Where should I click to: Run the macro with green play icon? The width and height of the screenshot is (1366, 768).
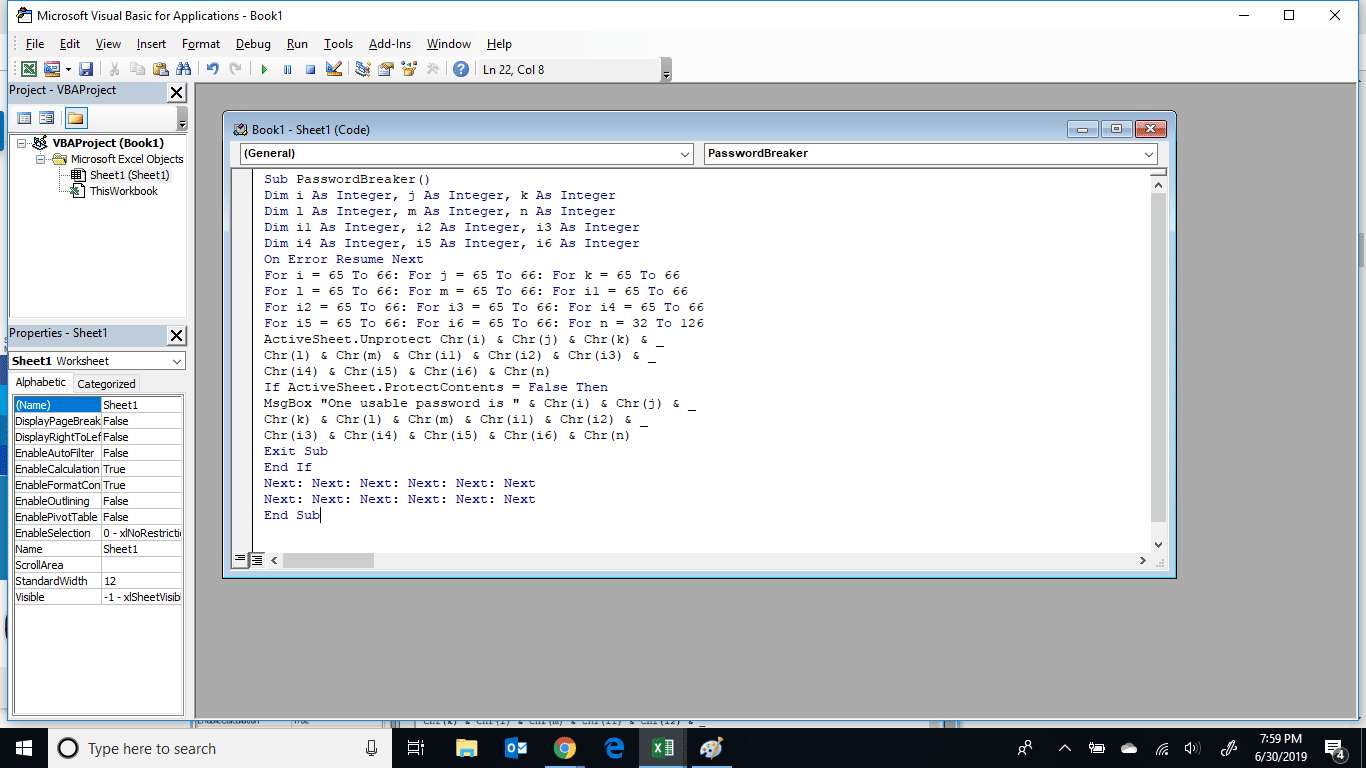click(264, 69)
